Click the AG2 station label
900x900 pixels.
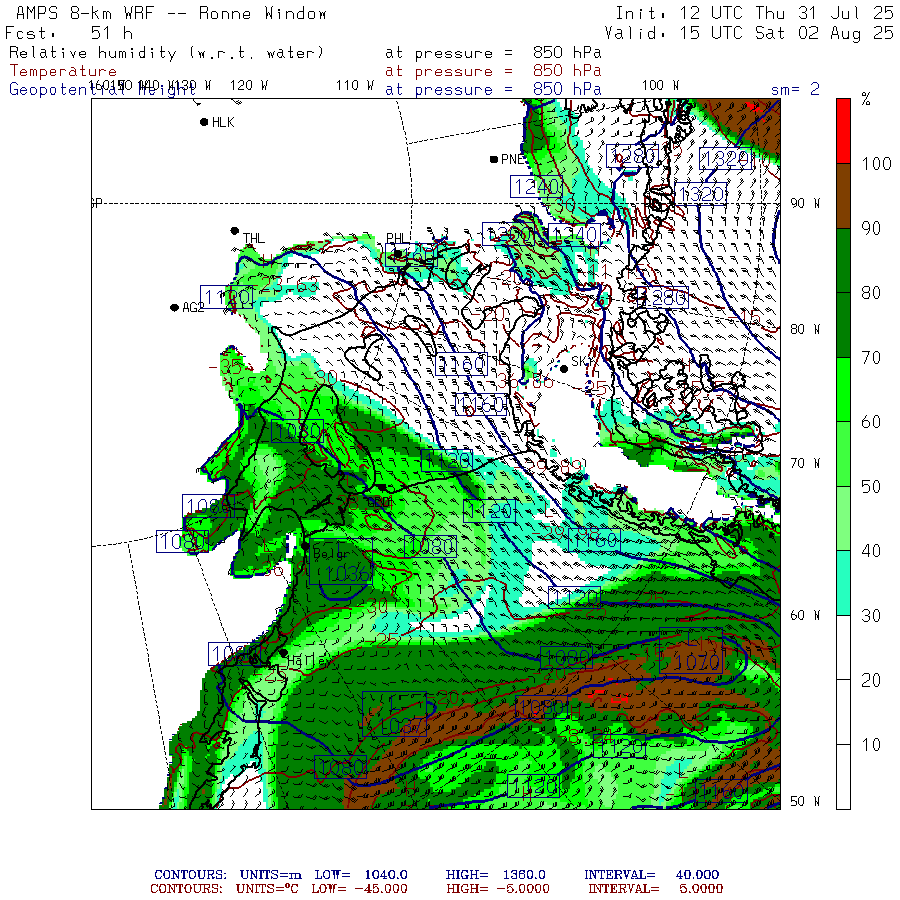[193, 308]
